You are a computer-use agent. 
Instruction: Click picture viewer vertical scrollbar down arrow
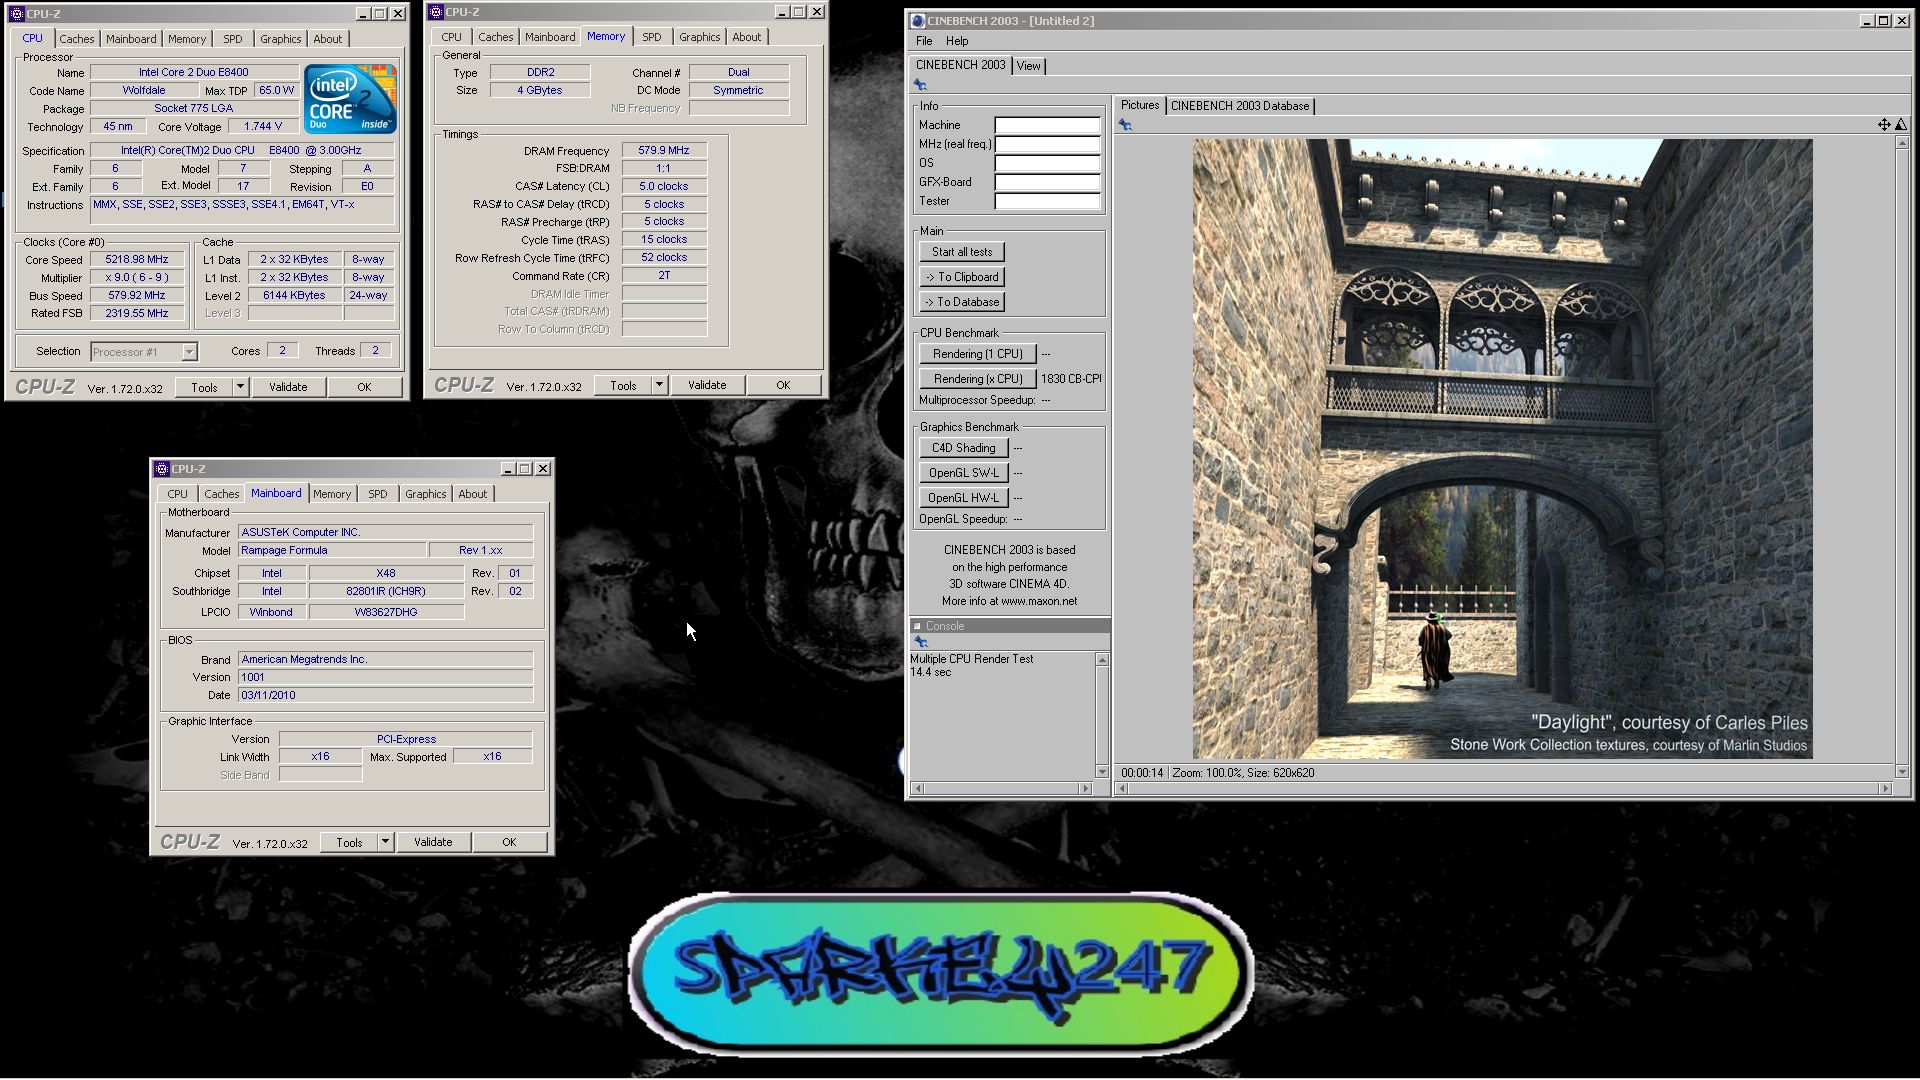[x=1902, y=772]
